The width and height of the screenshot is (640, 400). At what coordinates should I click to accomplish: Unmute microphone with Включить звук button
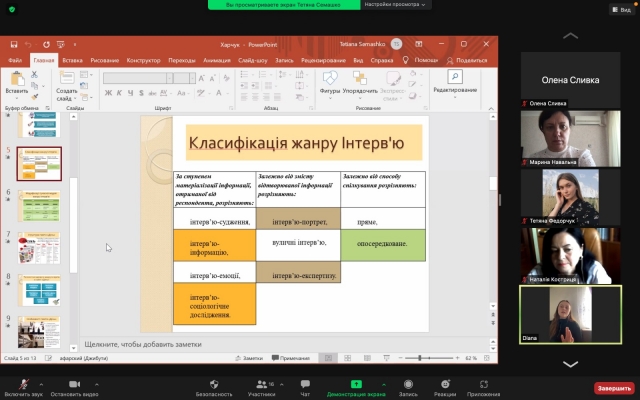[22, 384]
